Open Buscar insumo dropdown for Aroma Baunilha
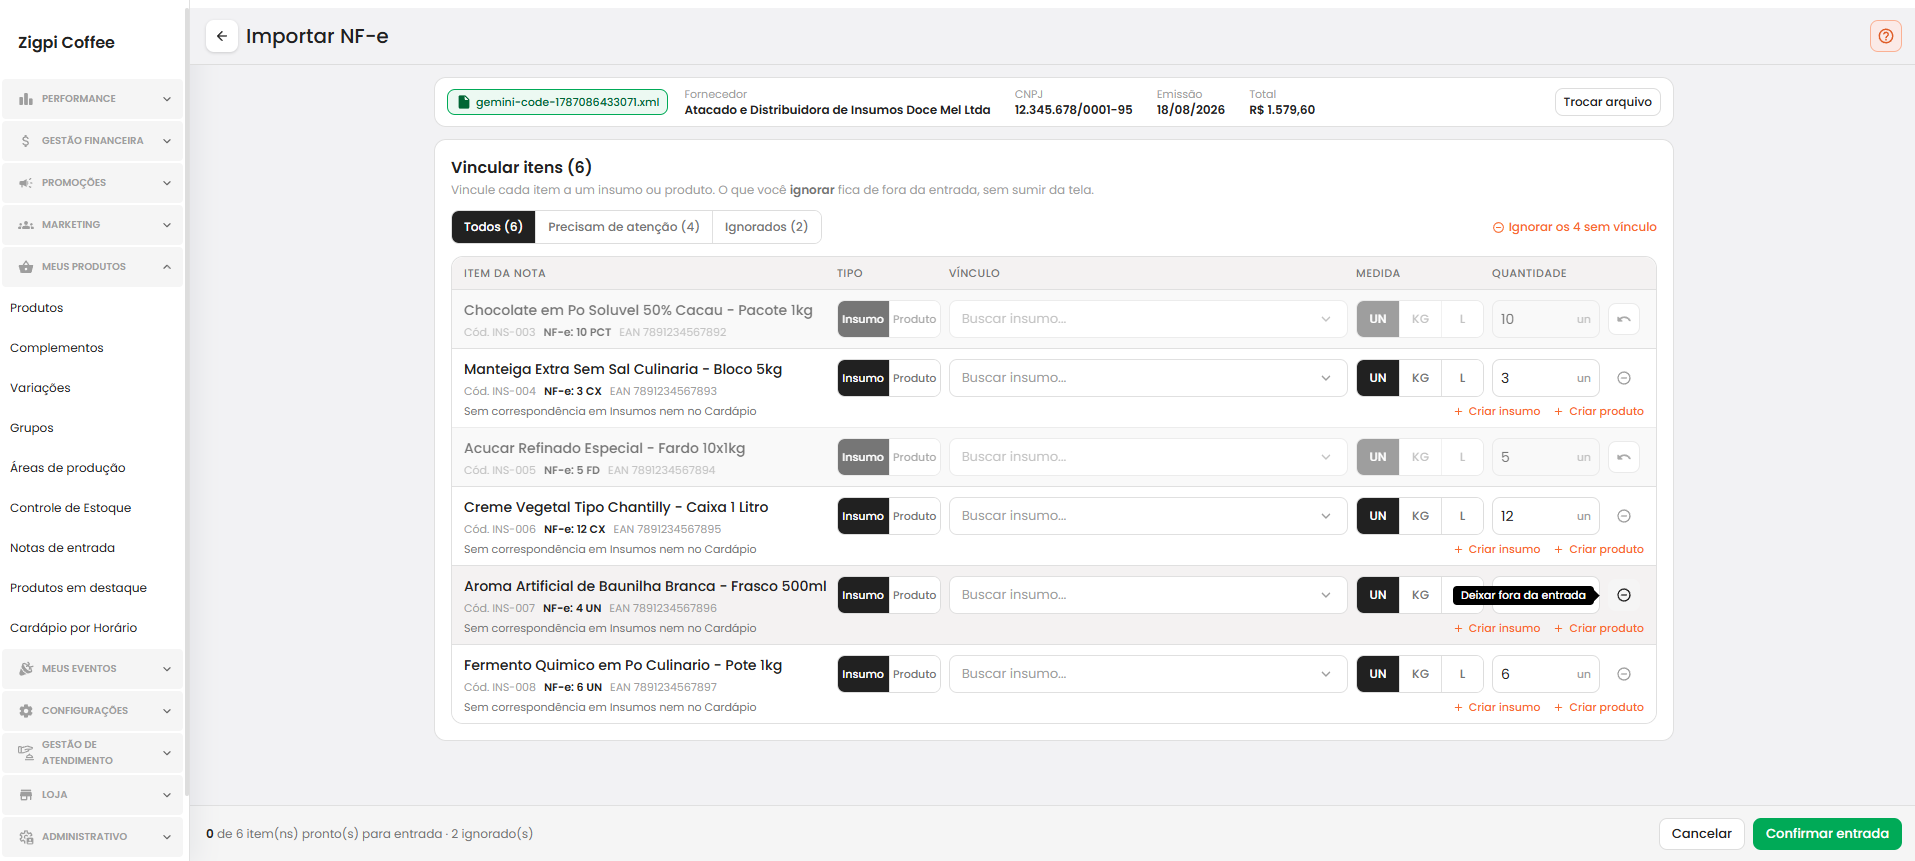The height and width of the screenshot is (861, 1915). [x=1147, y=595]
